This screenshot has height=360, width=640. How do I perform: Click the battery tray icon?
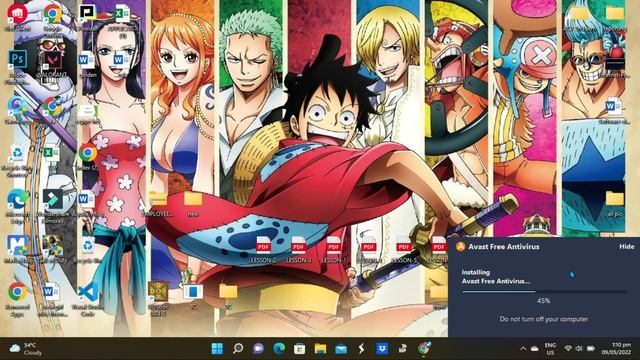pyautogui.click(x=591, y=349)
